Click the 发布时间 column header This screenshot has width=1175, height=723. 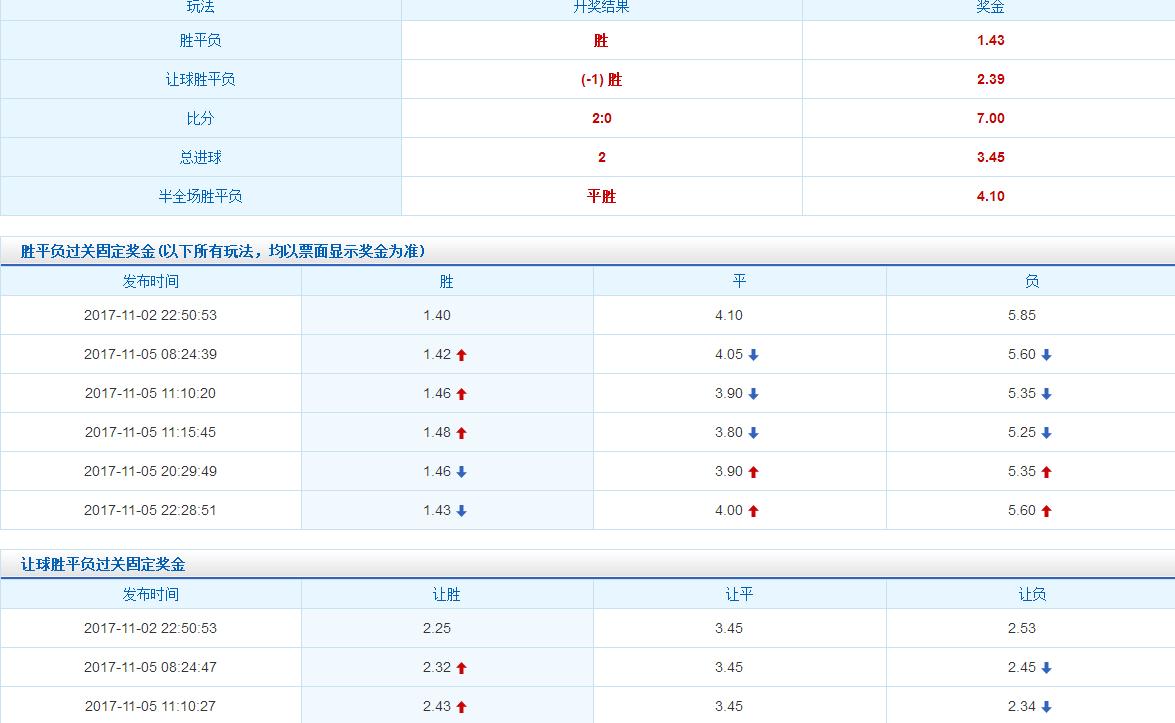tap(151, 281)
